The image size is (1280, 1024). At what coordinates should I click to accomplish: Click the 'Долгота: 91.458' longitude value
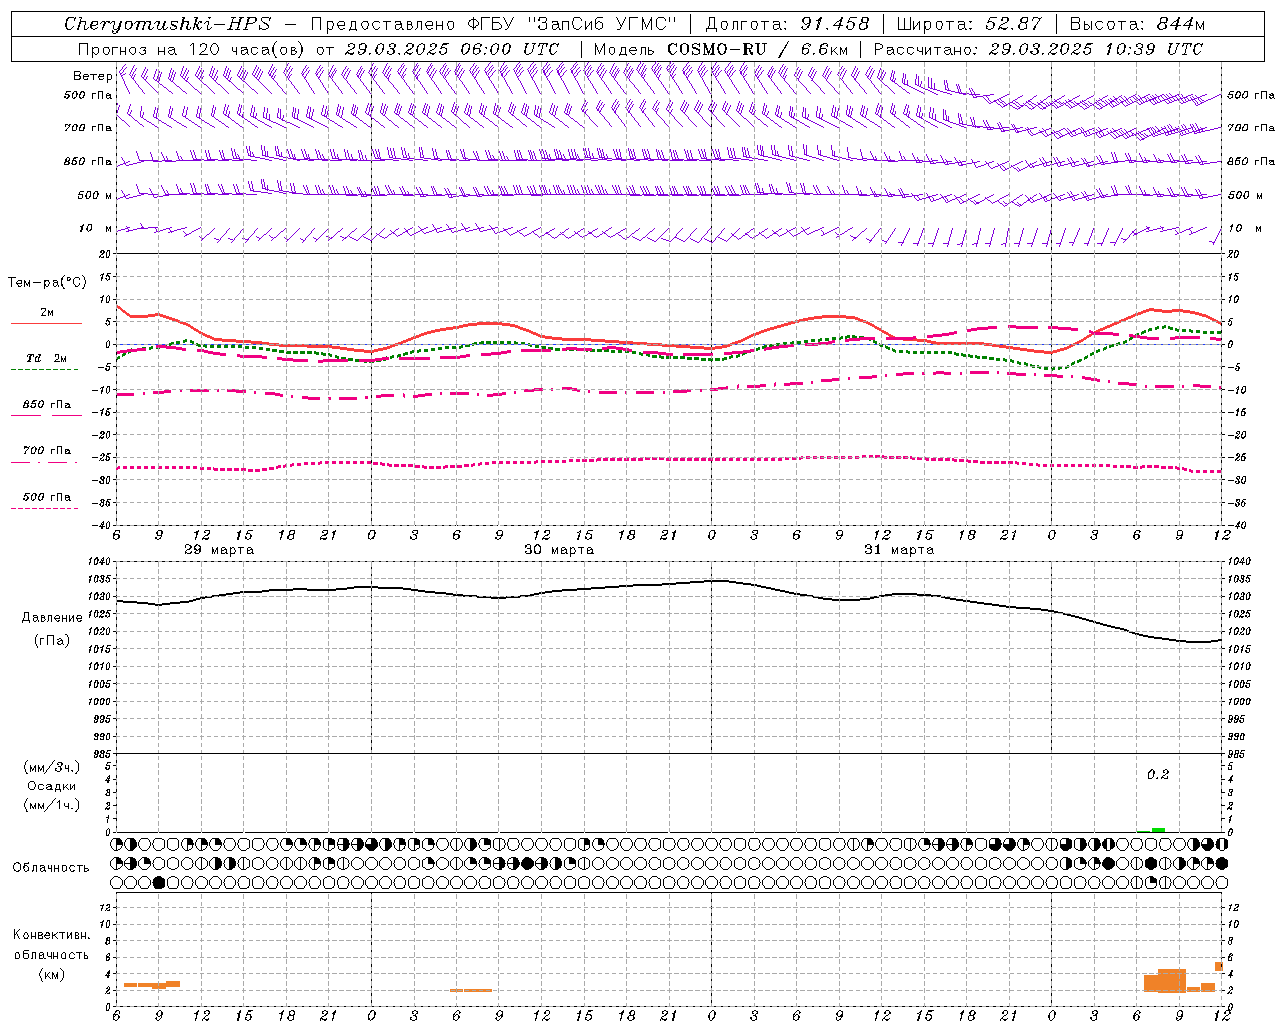point(788,24)
